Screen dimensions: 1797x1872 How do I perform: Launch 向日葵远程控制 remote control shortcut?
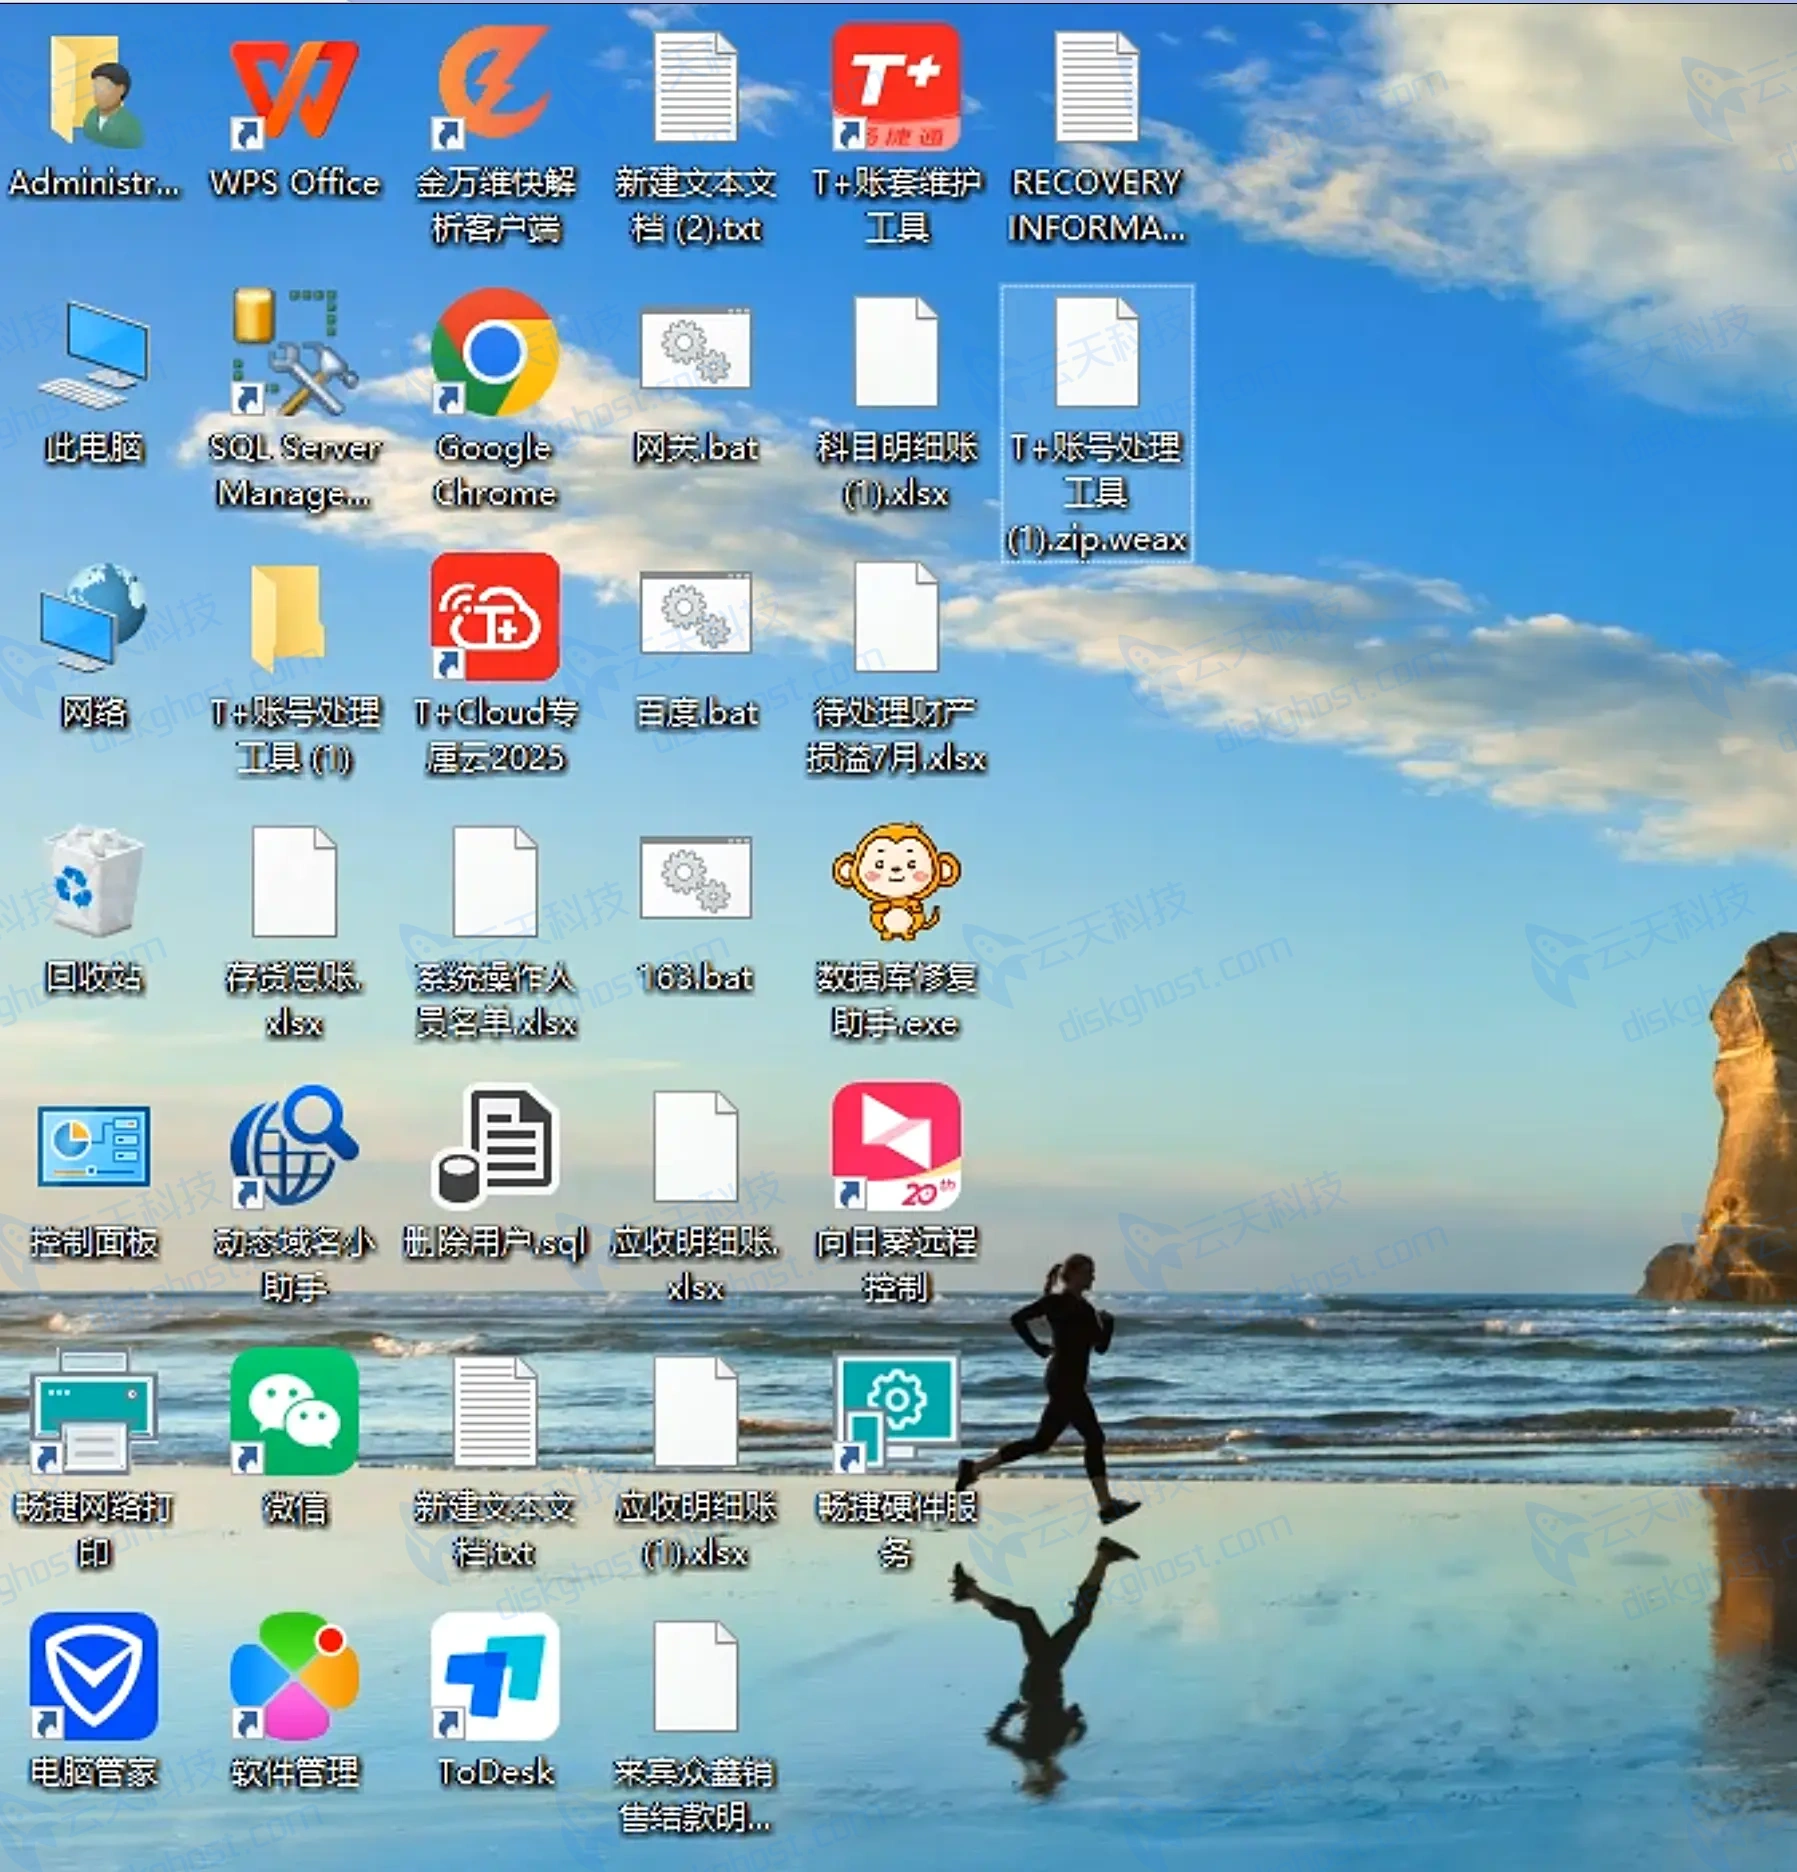(896, 1146)
